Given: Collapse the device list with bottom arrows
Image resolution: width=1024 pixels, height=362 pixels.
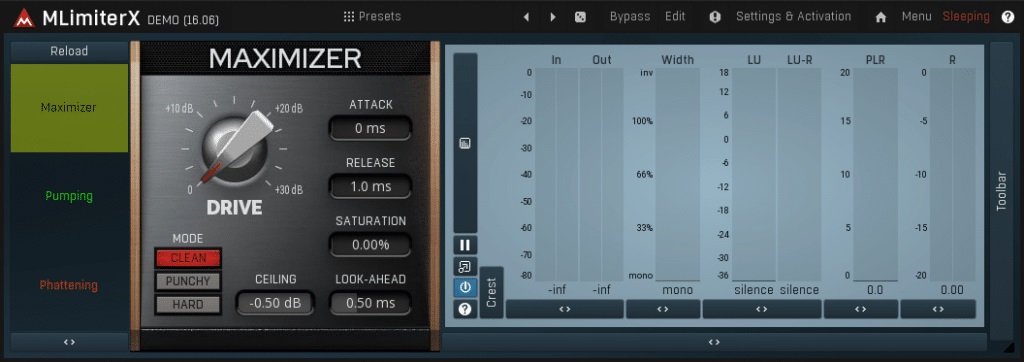Looking at the screenshot, I should [x=69, y=342].
